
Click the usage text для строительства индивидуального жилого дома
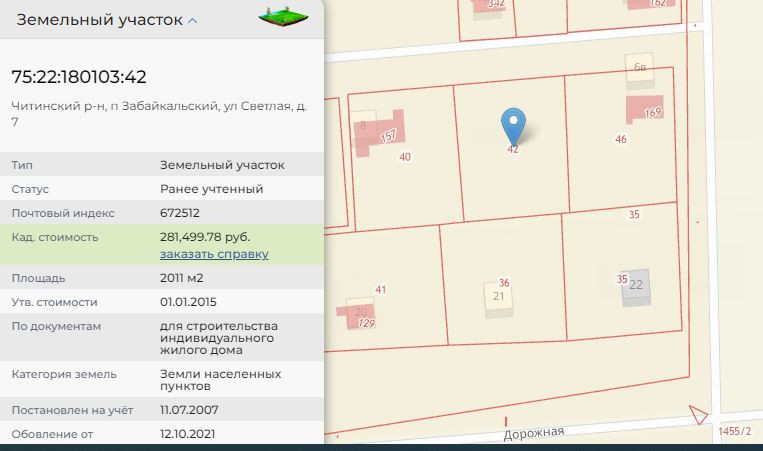tap(218, 338)
